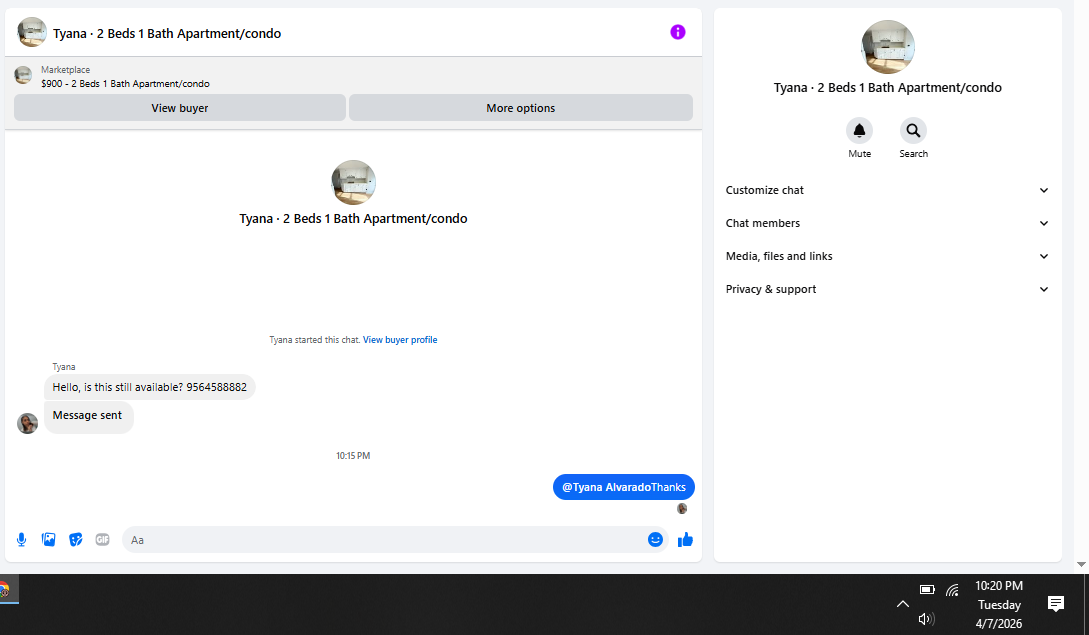Click the '$900 - 2 Beds 1 Bath Apartment/condo' listing text
Viewport: 1089px width, 635px height.
pyautogui.click(x=125, y=83)
